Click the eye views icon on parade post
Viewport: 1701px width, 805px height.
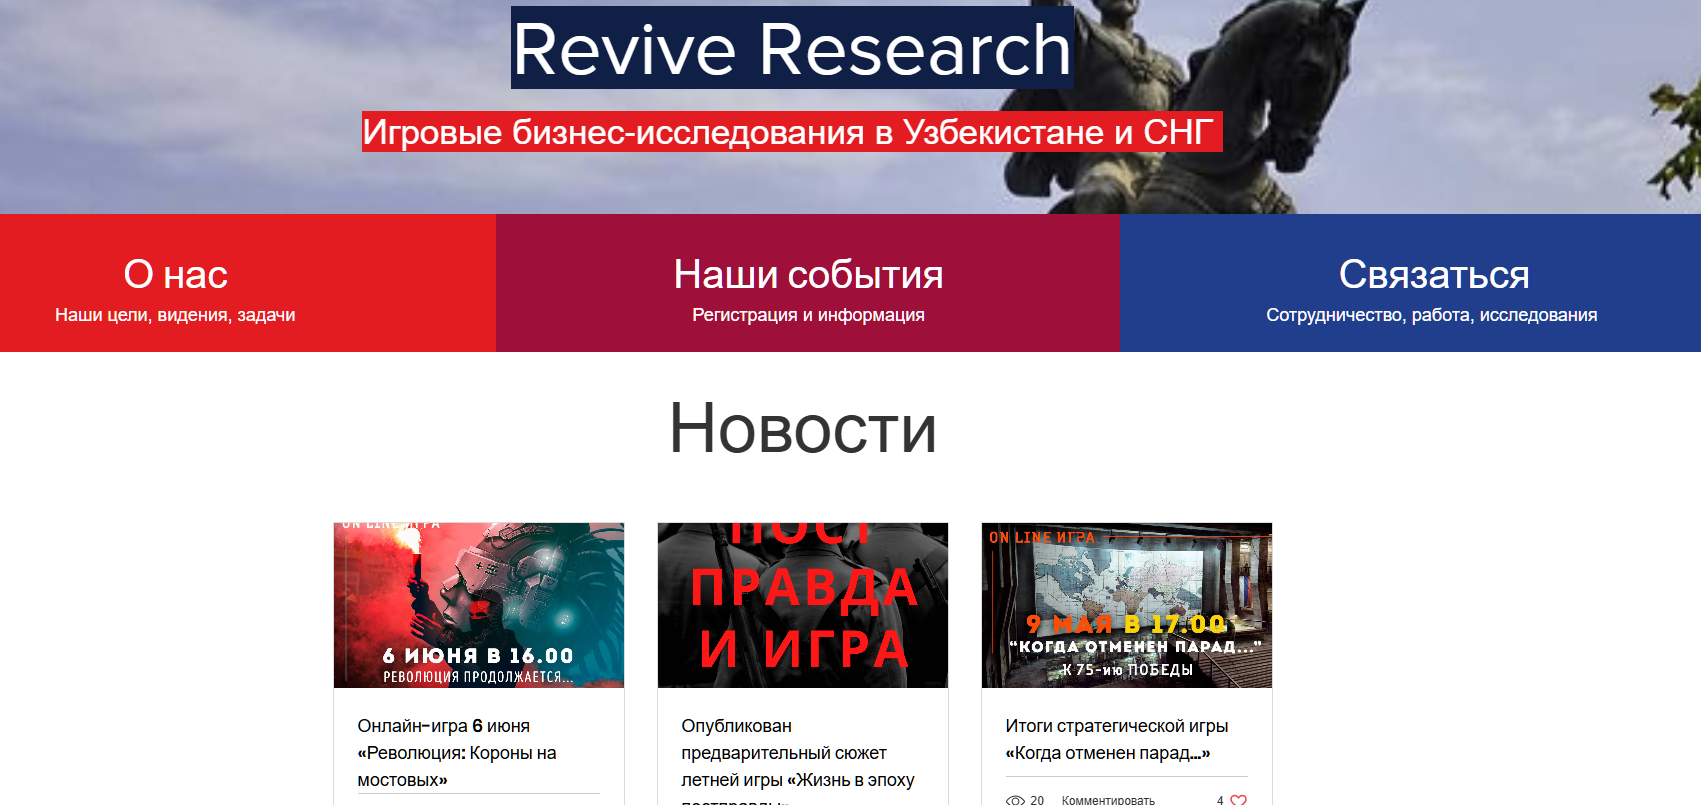pyautogui.click(x=1015, y=800)
